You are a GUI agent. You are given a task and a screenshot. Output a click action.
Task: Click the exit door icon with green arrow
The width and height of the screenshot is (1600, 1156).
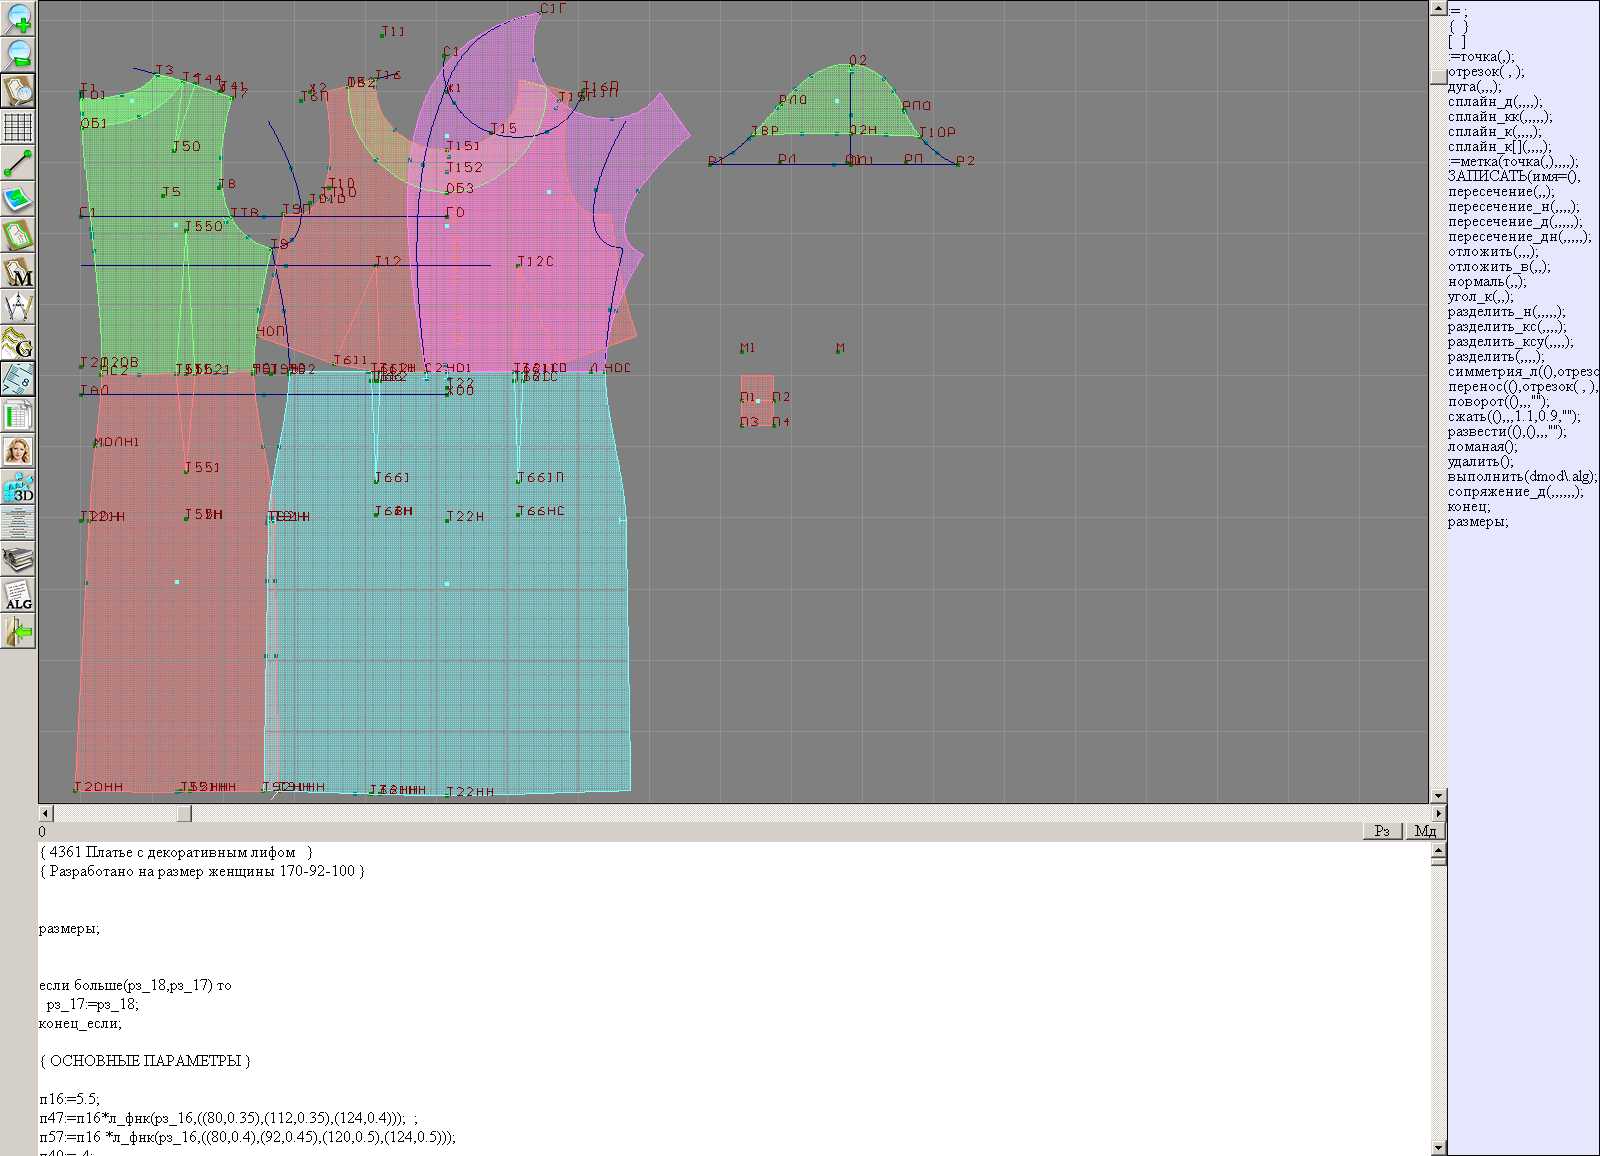(x=18, y=631)
